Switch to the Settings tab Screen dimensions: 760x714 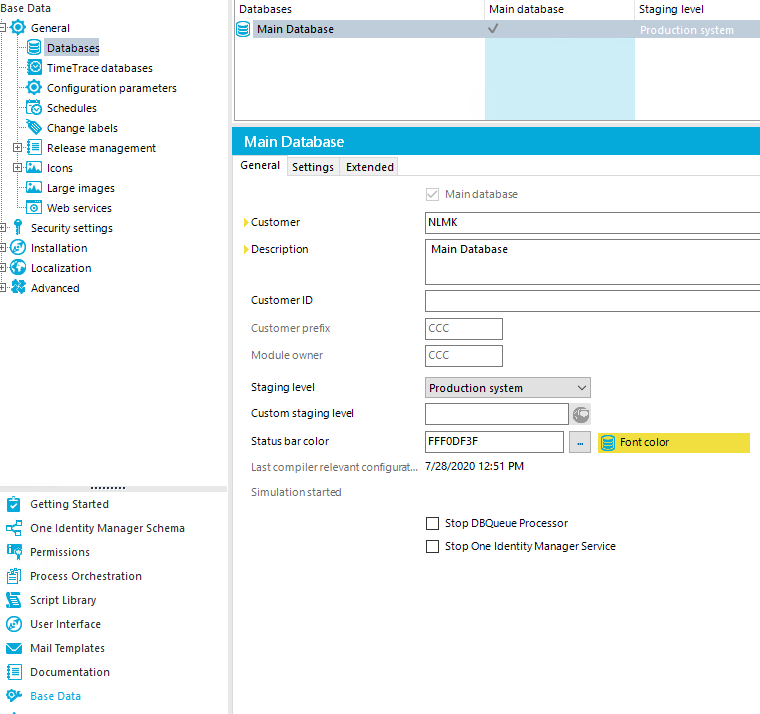click(x=313, y=167)
